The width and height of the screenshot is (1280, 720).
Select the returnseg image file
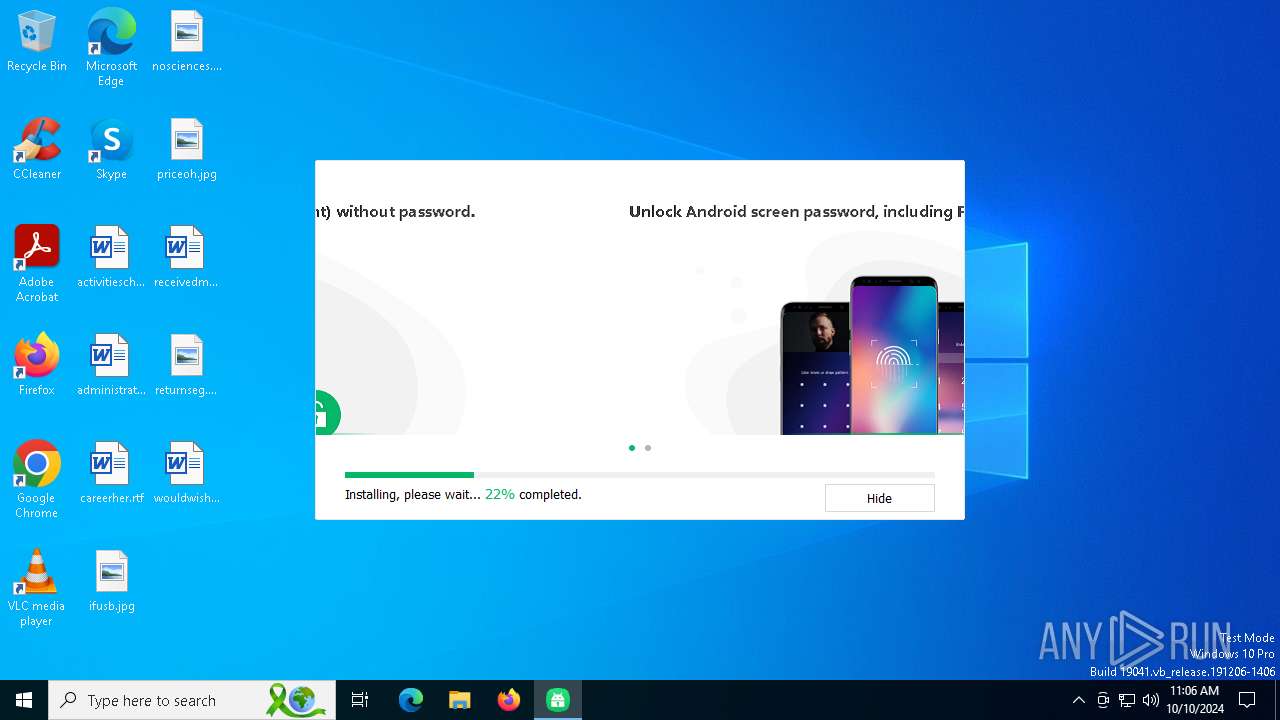click(187, 366)
